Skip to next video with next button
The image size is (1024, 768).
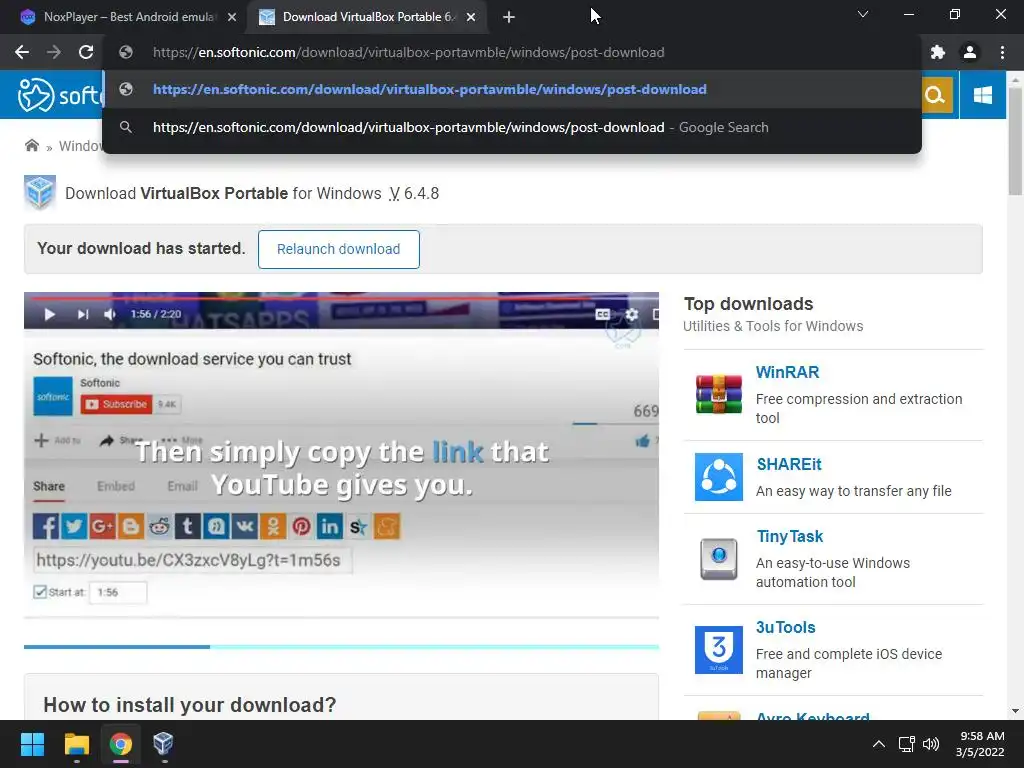82,314
